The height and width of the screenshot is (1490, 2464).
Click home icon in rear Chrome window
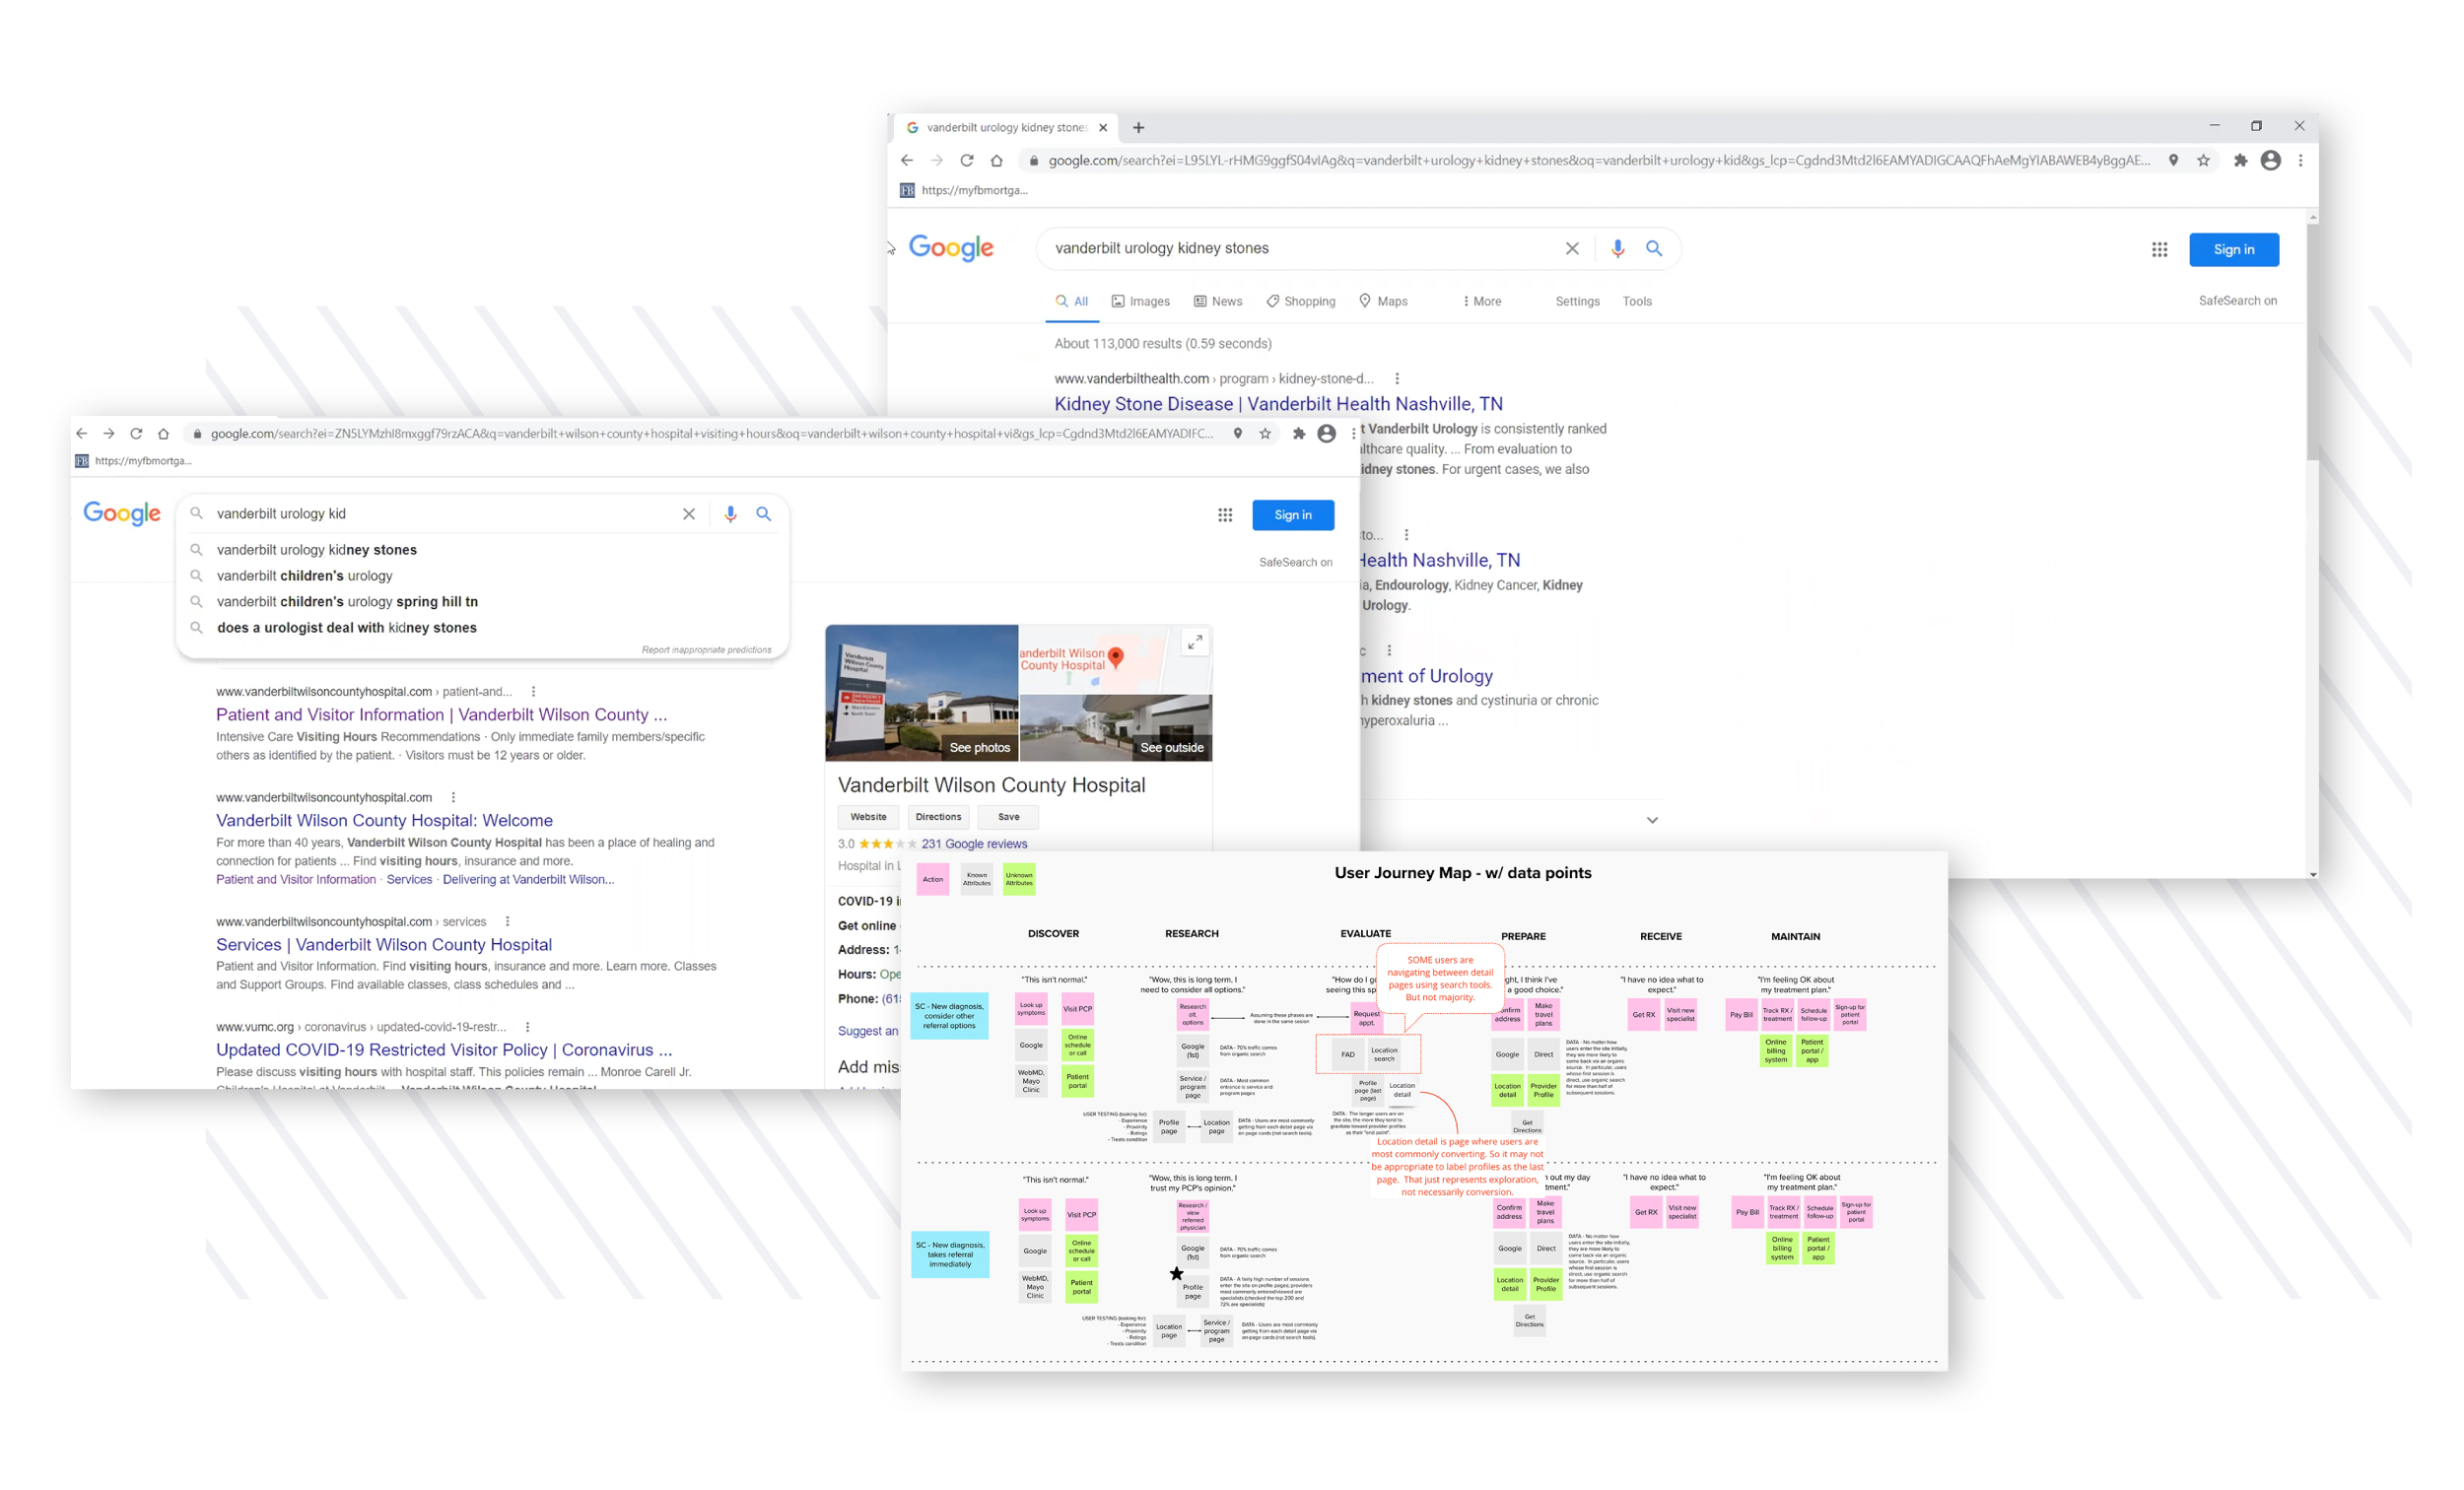[996, 160]
